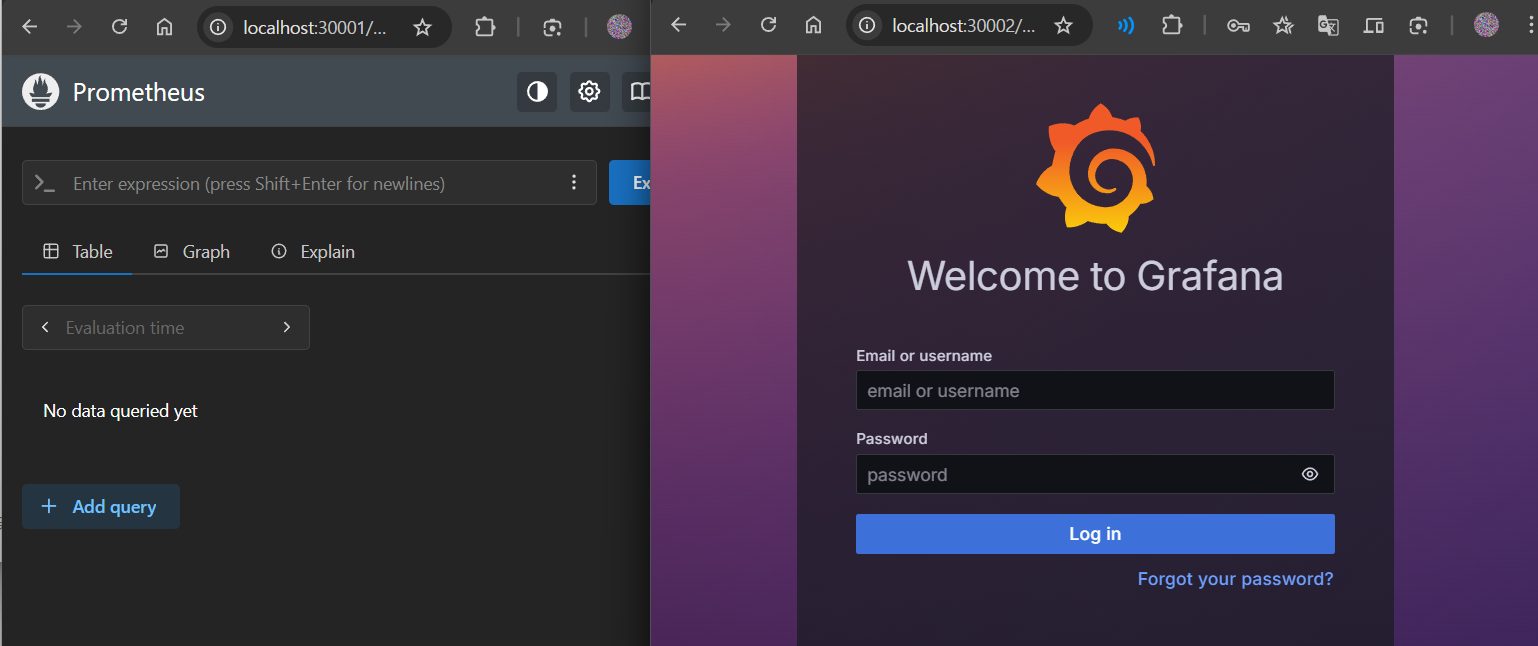Go forward in the Prometheus browser window
Image resolution: width=1538 pixels, height=646 pixels.
[x=74, y=27]
